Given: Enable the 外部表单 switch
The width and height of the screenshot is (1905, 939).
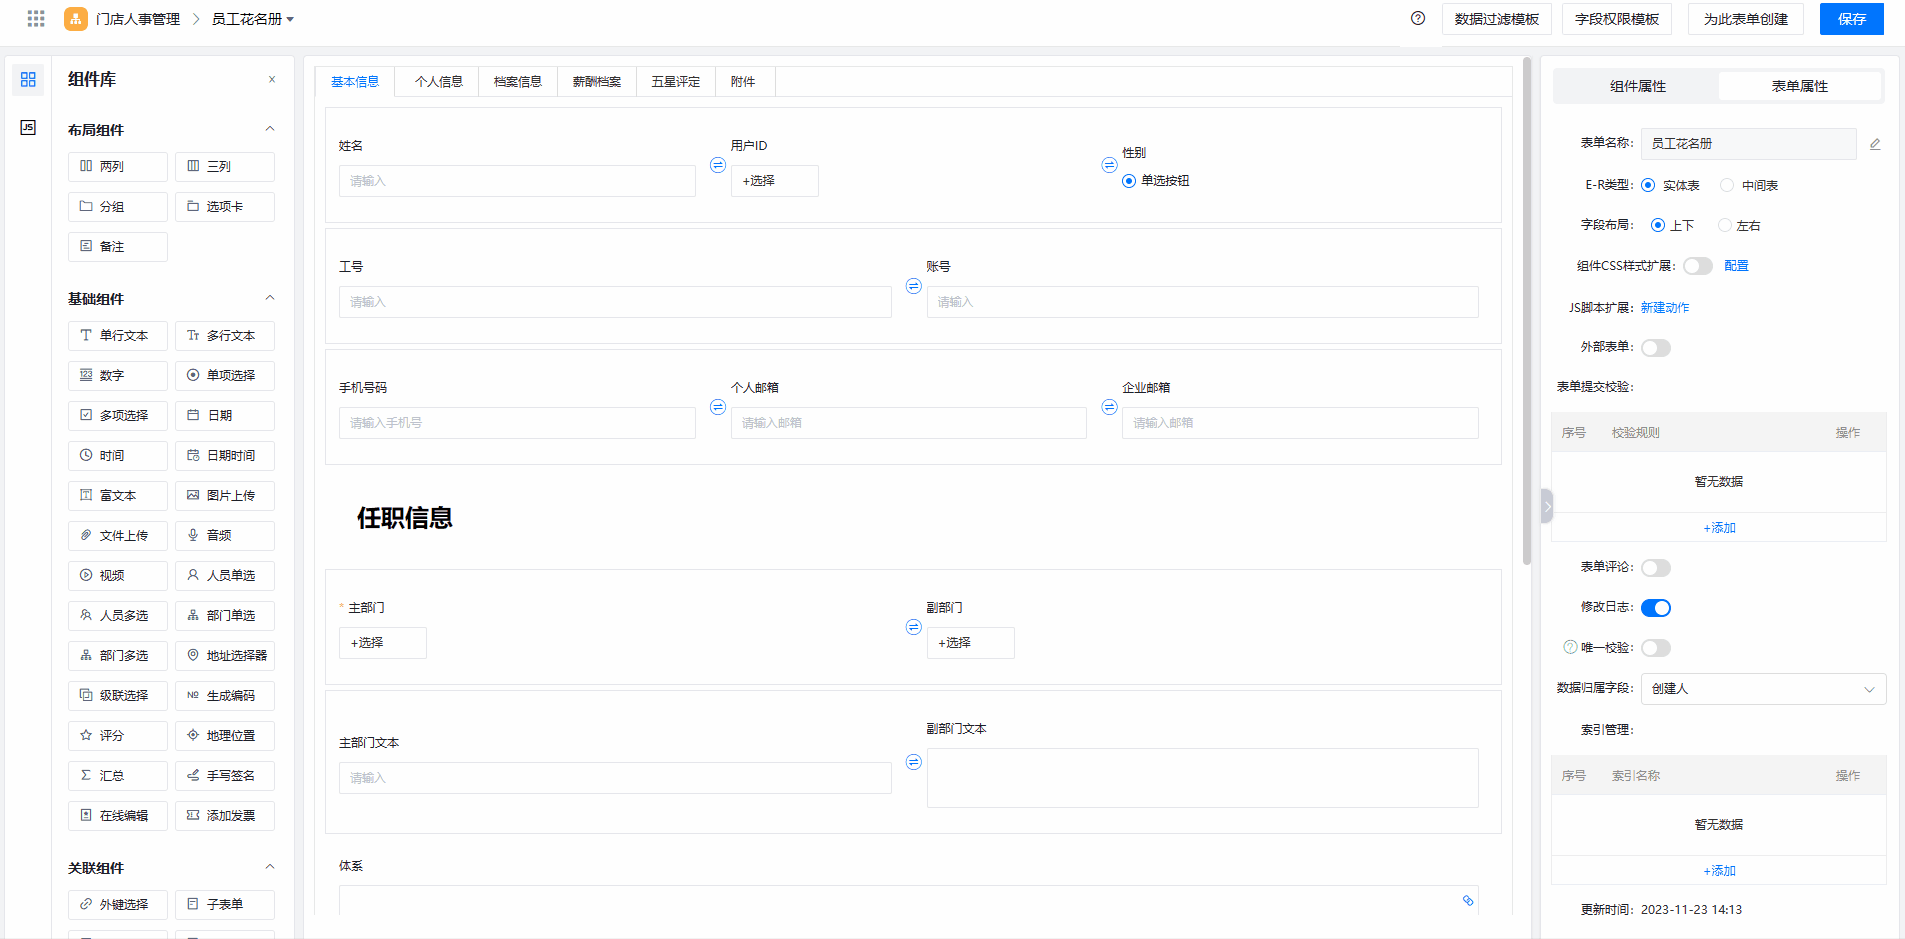Looking at the screenshot, I should coord(1655,348).
